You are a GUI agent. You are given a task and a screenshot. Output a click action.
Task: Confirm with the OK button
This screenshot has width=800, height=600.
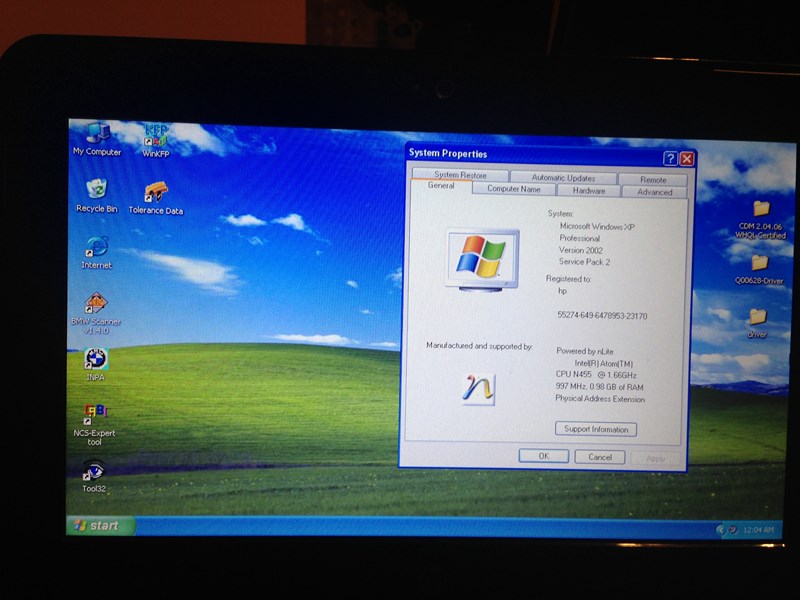[x=544, y=456]
